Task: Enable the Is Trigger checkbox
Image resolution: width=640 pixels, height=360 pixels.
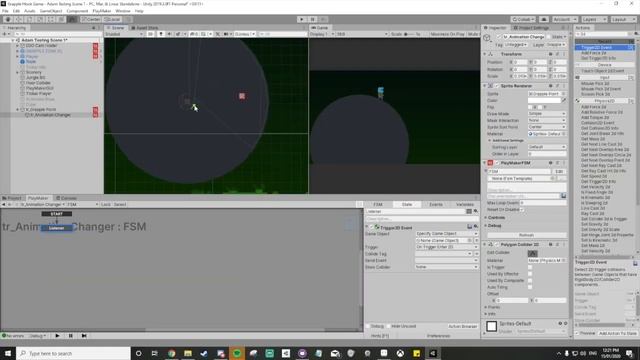Action: click(x=530, y=267)
